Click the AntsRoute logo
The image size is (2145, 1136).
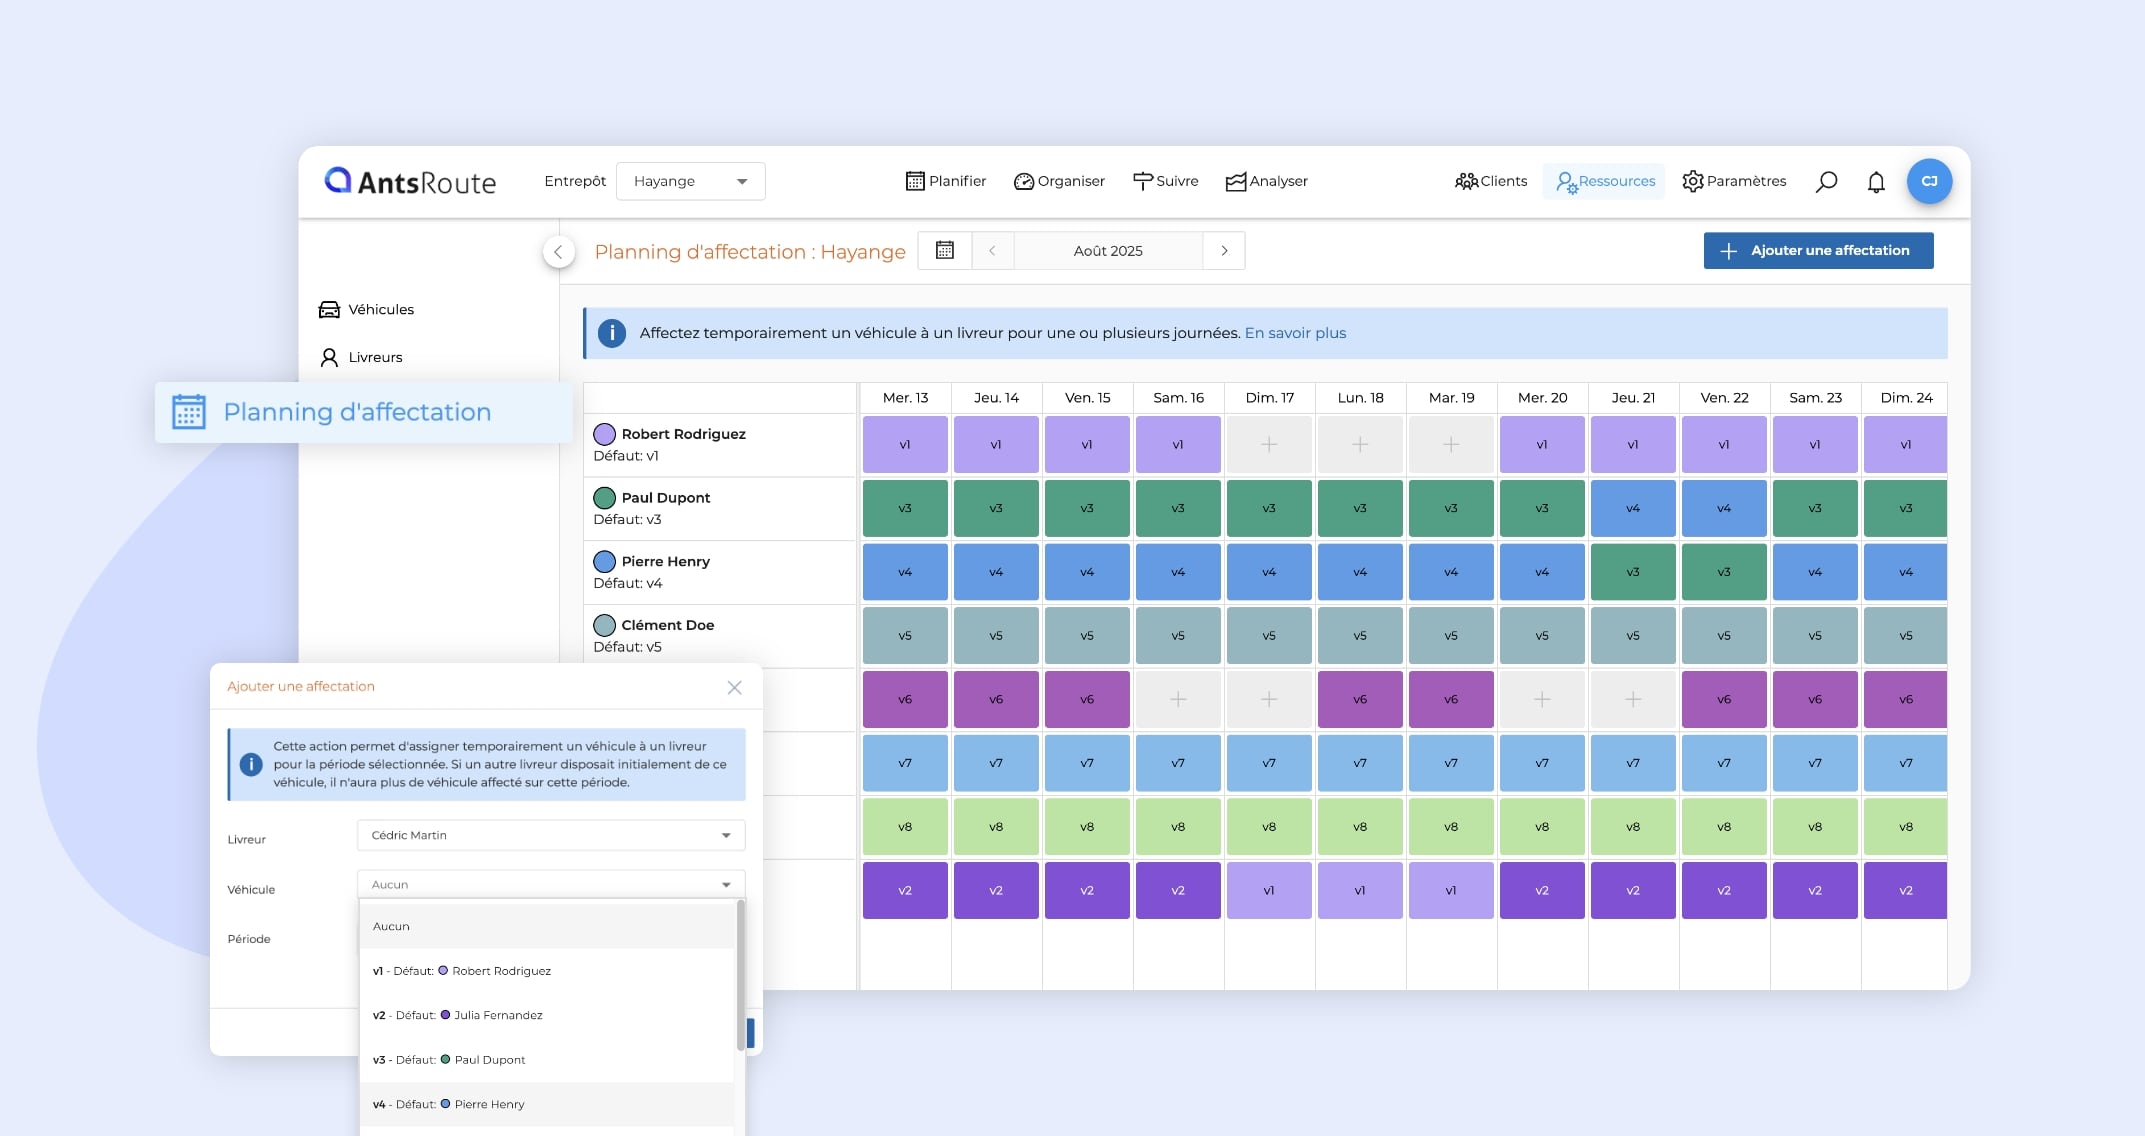410,181
